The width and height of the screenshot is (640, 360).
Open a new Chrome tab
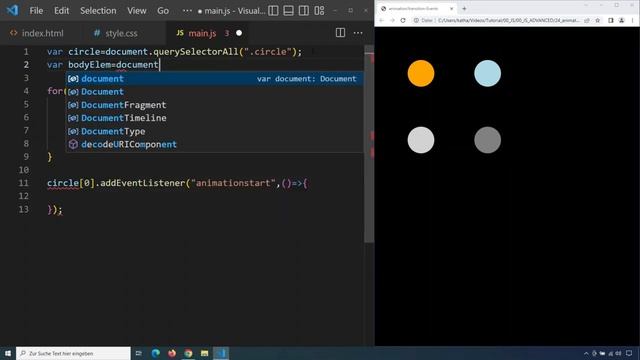(464, 9)
